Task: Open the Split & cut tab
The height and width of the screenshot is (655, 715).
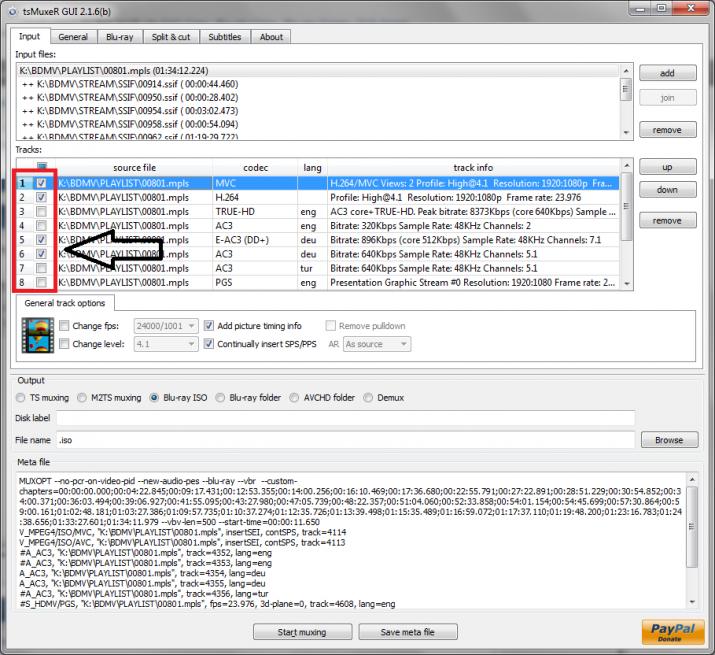Action: [x=171, y=37]
